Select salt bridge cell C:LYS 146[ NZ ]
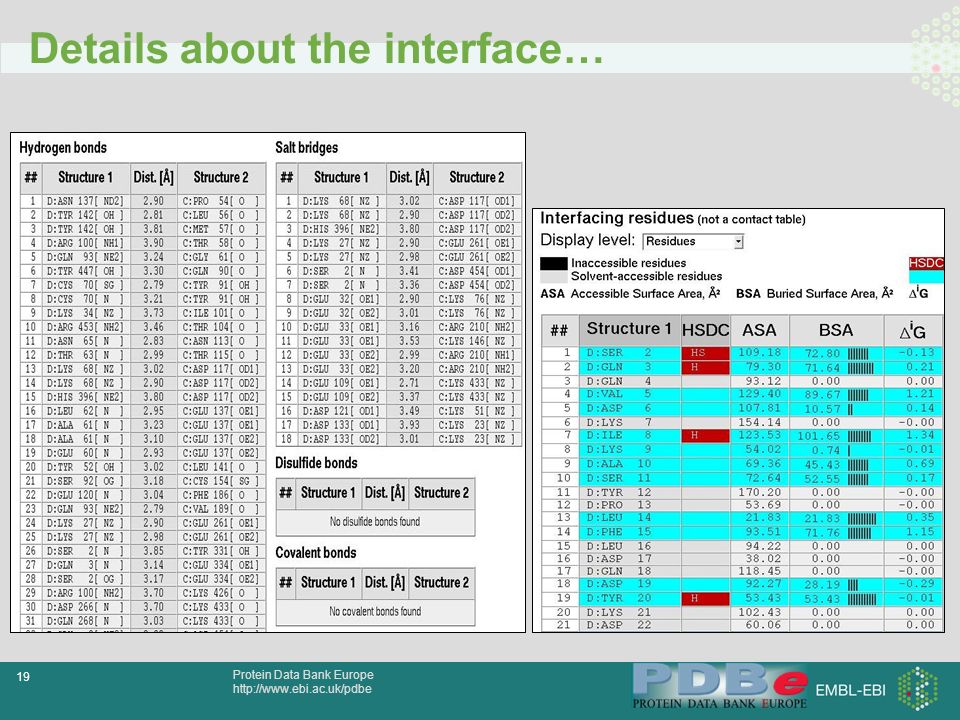The image size is (960, 720). tap(476, 341)
